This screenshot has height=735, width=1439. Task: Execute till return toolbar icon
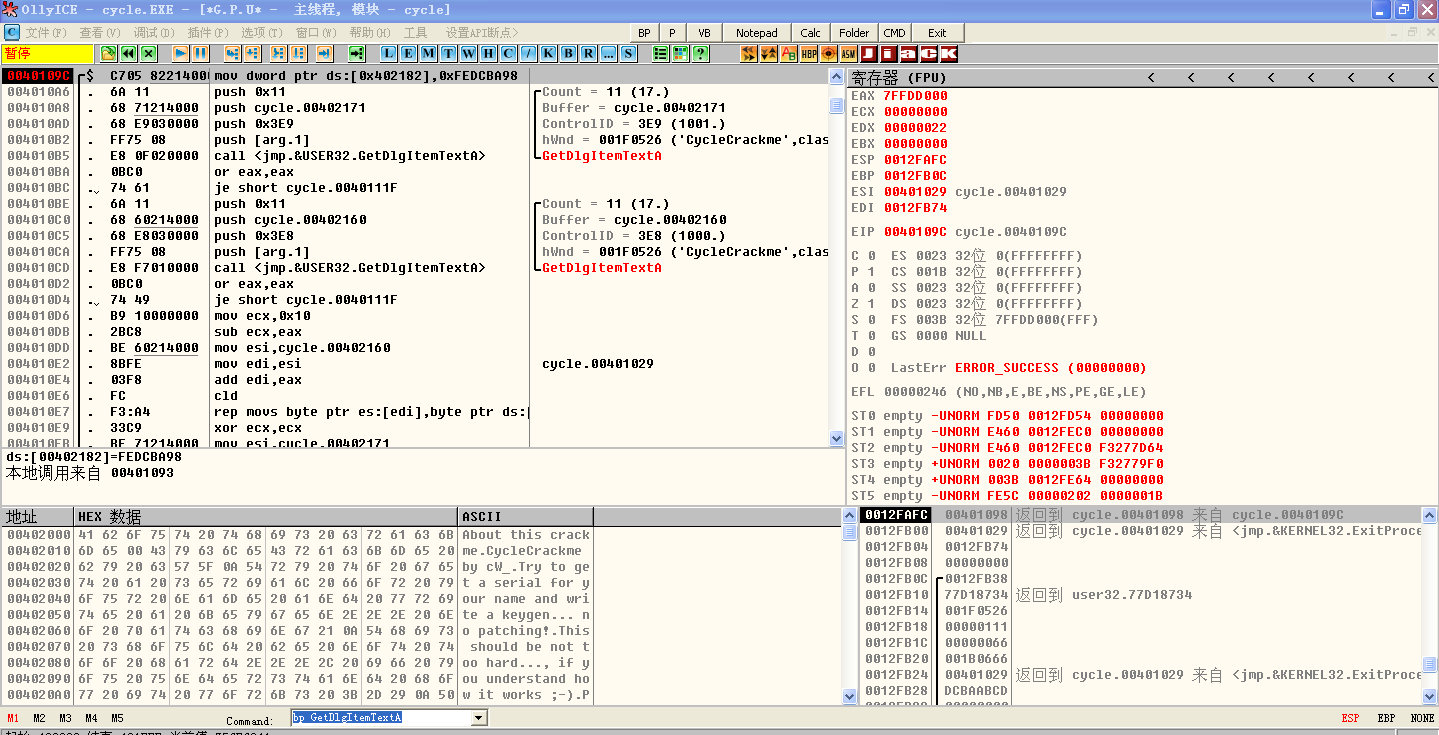(325, 53)
